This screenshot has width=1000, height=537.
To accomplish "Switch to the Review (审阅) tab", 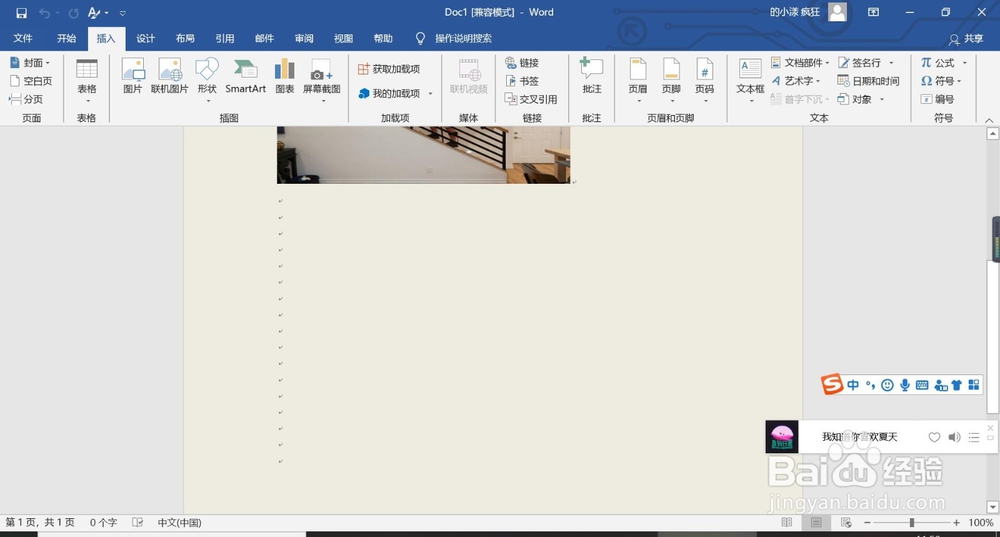I will (304, 38).
